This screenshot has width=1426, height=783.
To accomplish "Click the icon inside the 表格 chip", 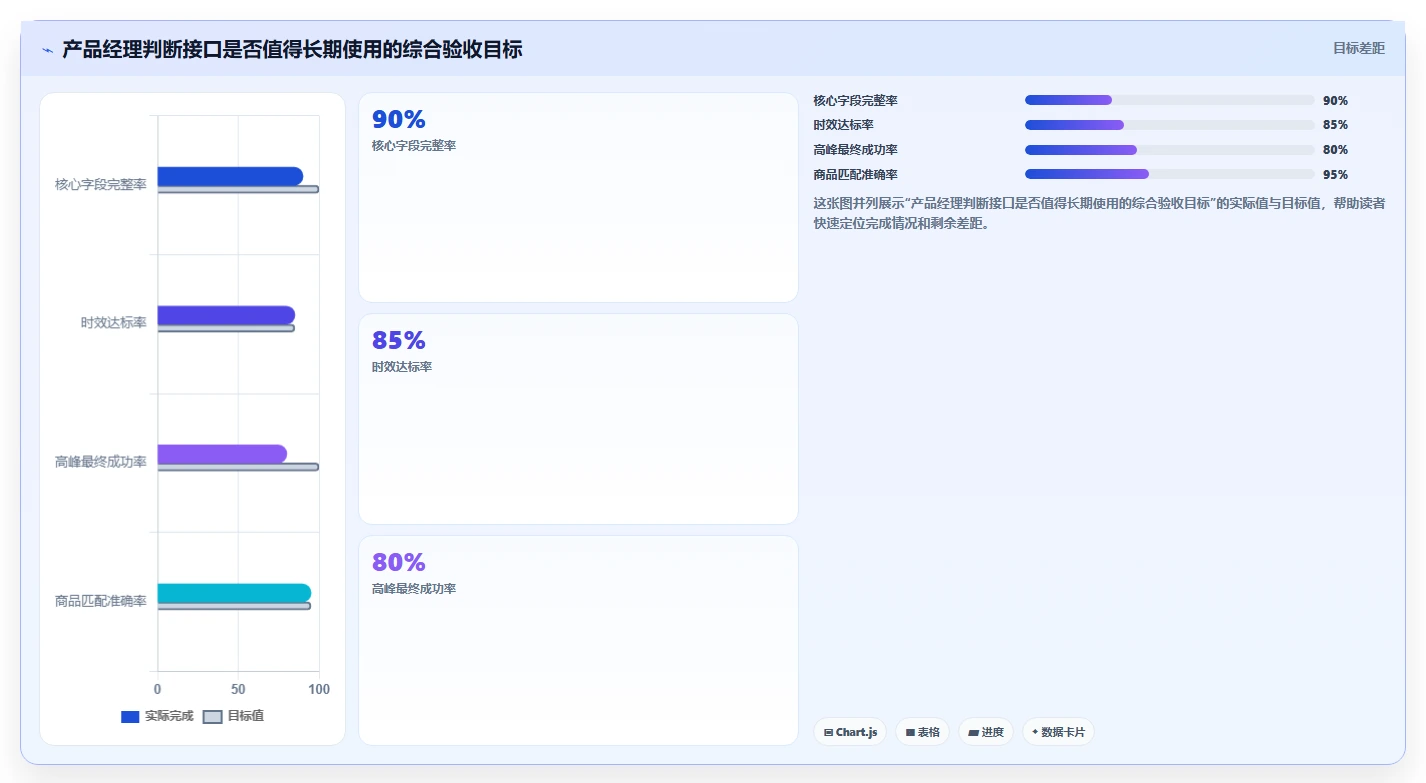I will 910,733.
